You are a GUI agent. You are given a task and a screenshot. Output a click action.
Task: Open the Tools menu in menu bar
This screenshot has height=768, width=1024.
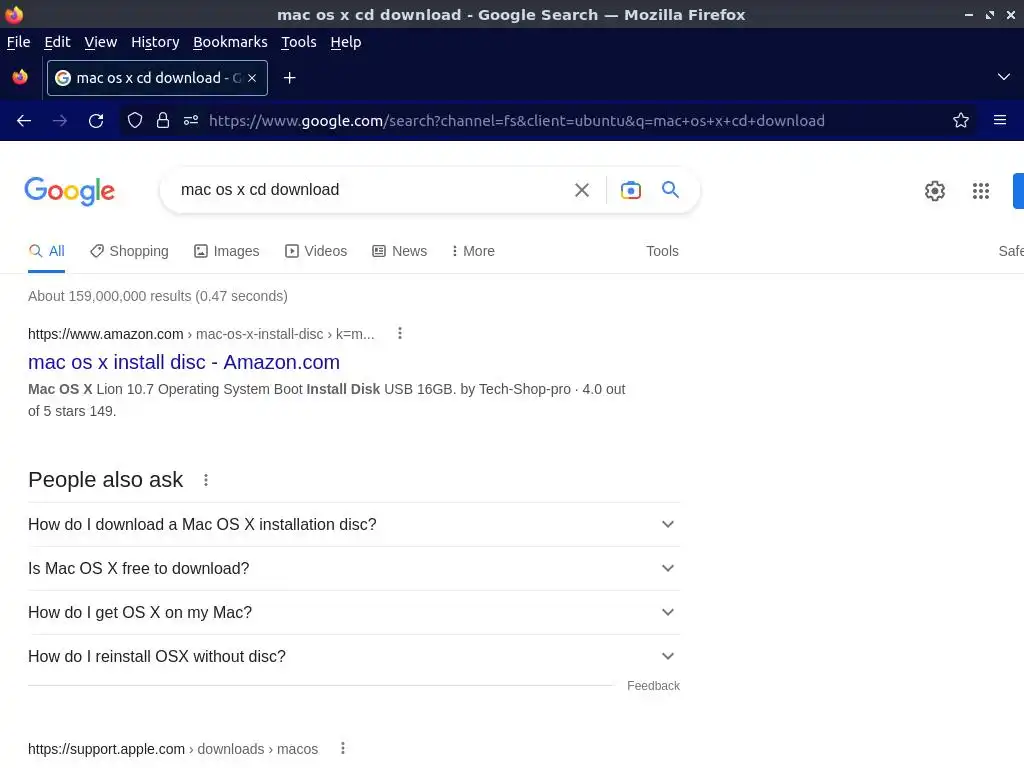[x=298, y=42]
